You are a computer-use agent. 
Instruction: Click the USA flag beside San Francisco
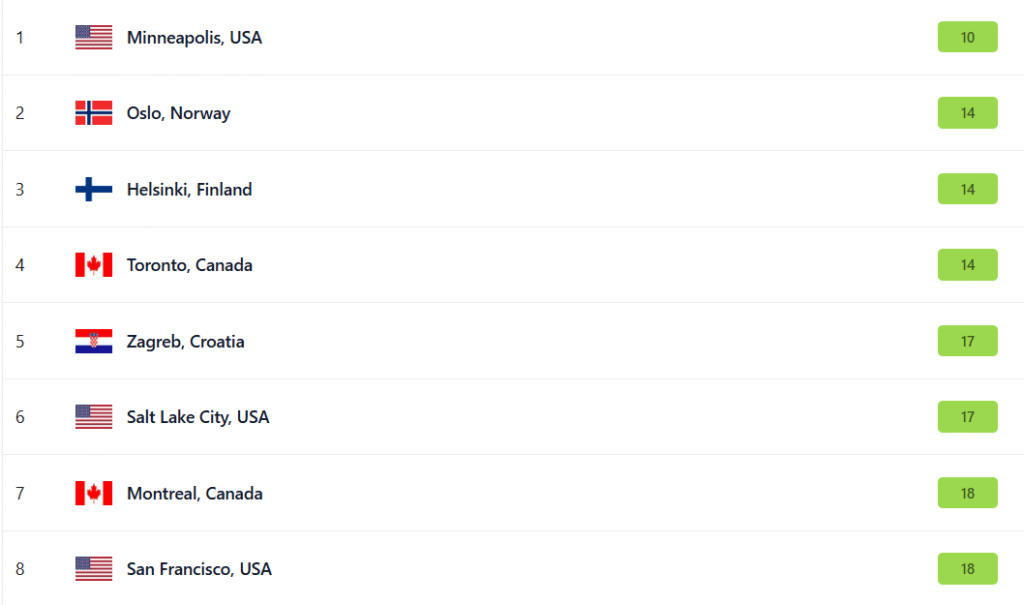[93, 569]
